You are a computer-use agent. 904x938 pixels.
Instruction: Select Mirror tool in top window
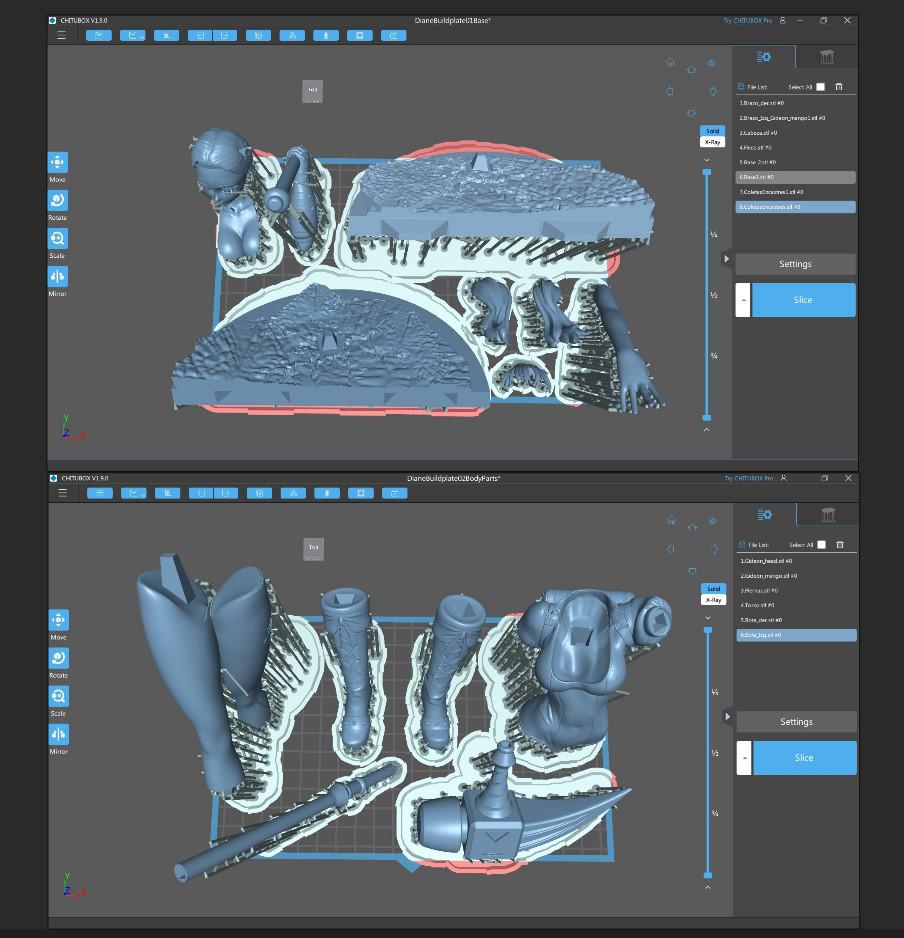tap(57, 276)
